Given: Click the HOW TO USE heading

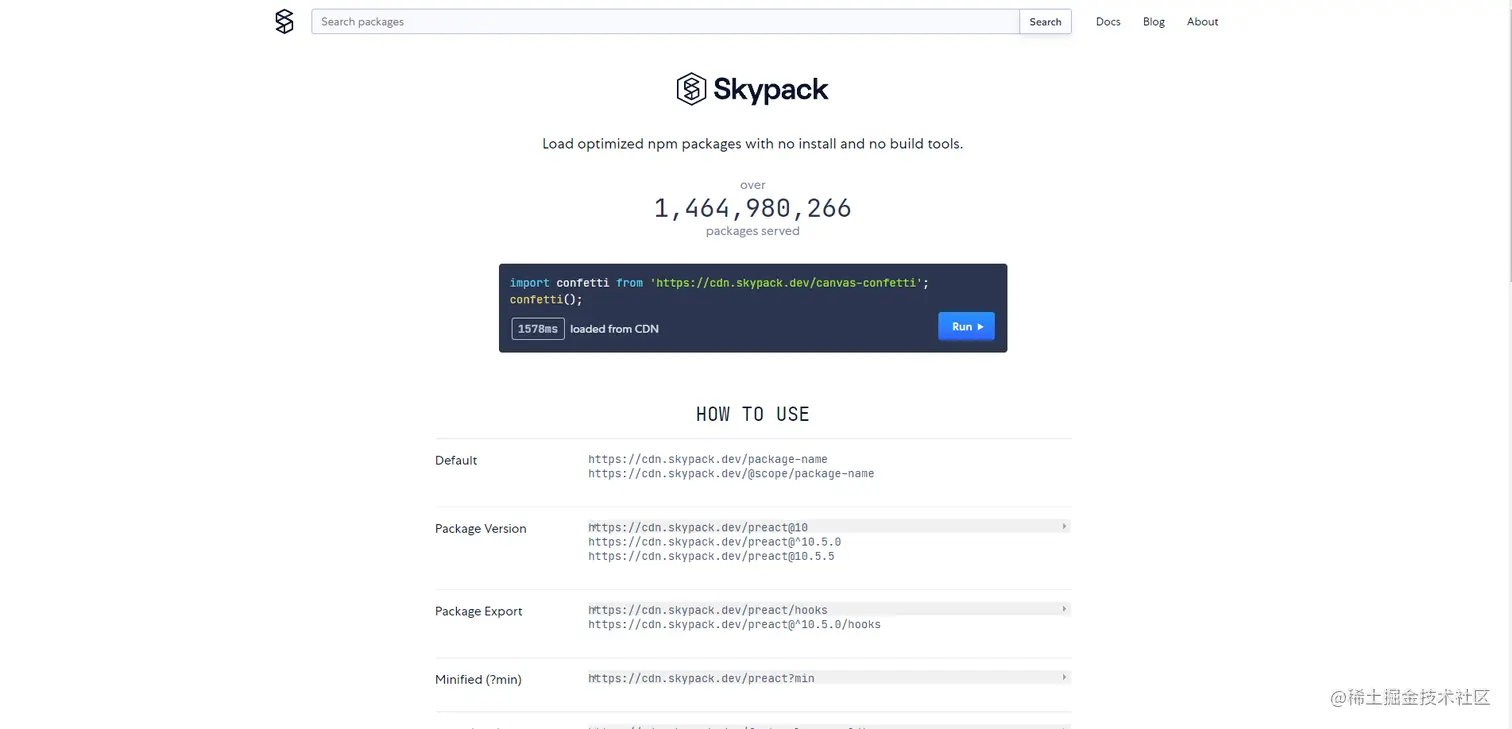Looking at the screenshot, I should pyautogui.click(x=753, y=414).
